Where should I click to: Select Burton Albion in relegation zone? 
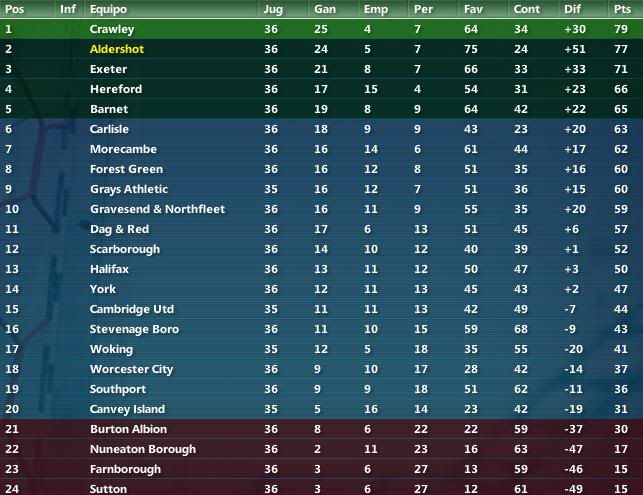pyautogui.click(x=128, y=429)
